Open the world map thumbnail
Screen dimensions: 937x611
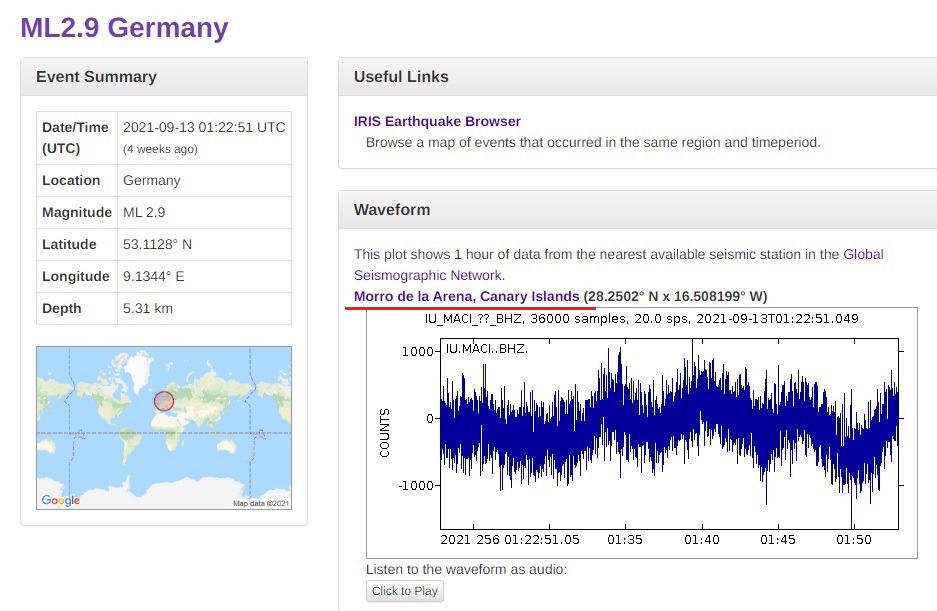[x=164, y=428]
